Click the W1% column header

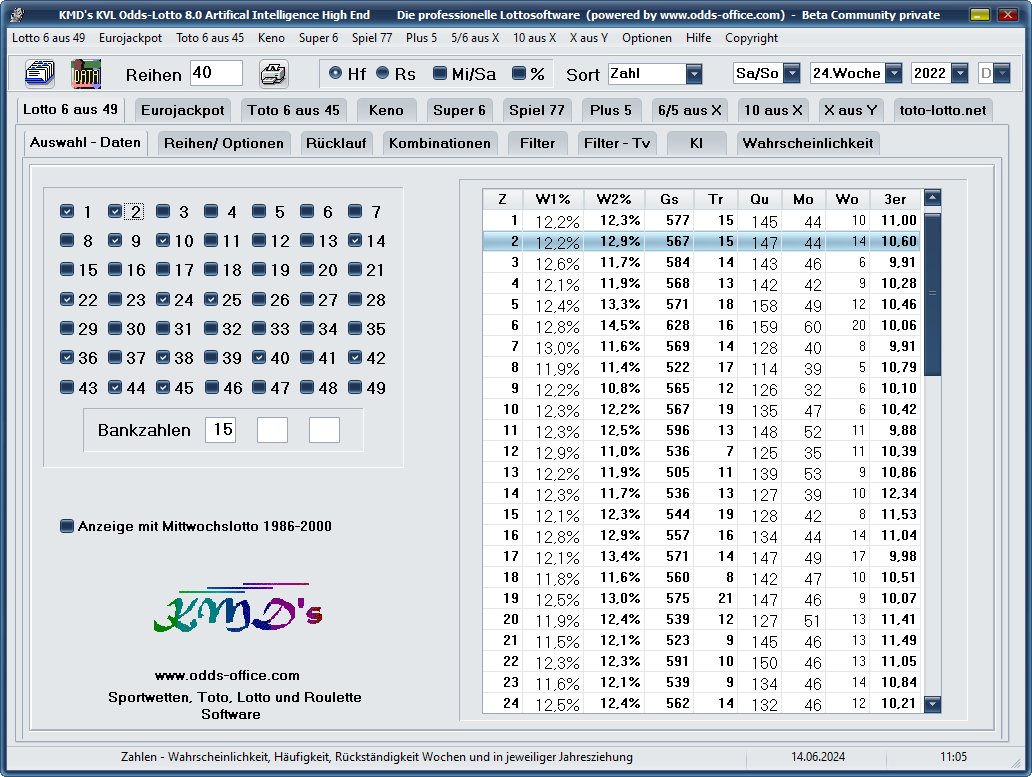[x=553, y=199]
